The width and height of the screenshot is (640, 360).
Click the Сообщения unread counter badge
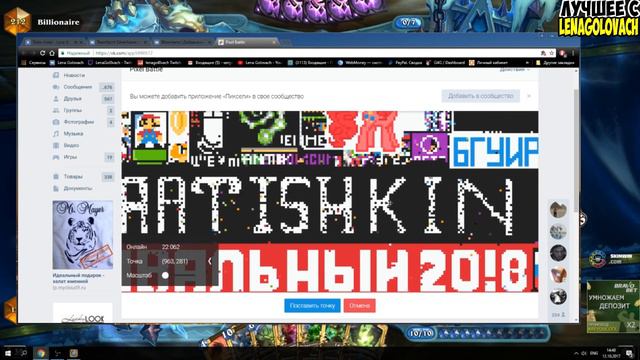(107, 87)
